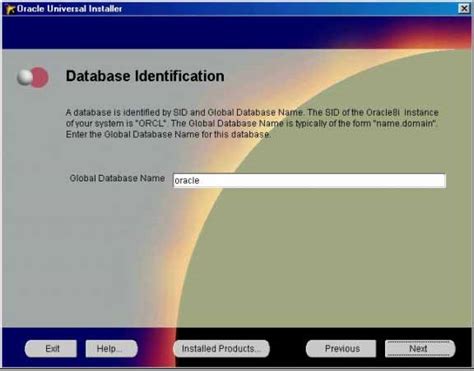The image size is (474, 371).
Task: Click the Exit button
Action: [x=51, y=349]
